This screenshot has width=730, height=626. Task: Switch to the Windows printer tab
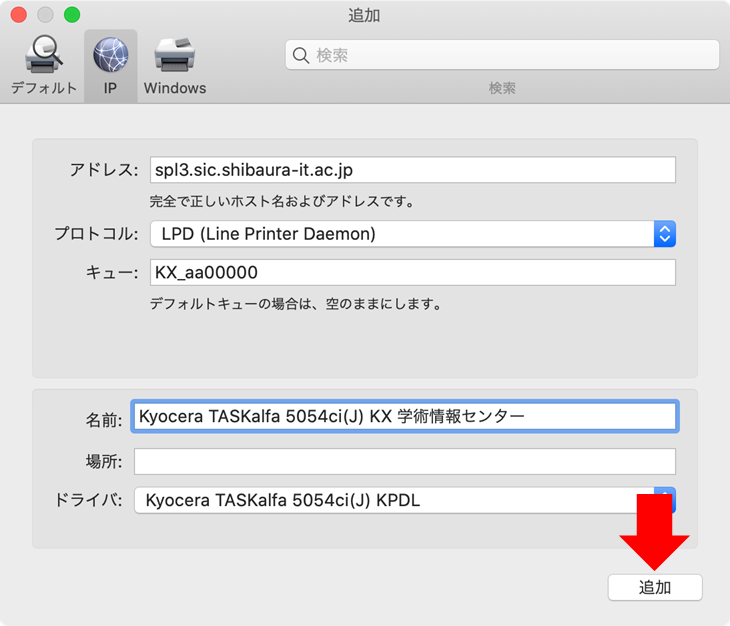tap(175, 65)
